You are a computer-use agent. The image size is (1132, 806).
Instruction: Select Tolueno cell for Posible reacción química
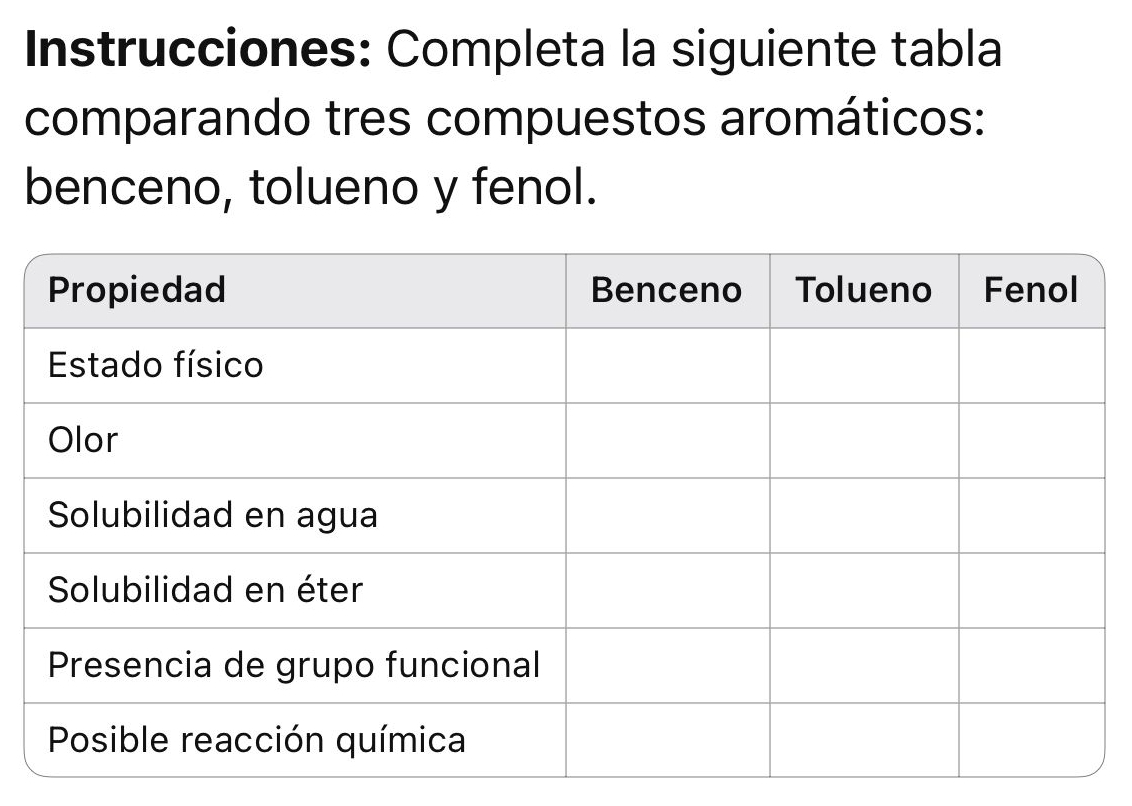coord(864,740)
